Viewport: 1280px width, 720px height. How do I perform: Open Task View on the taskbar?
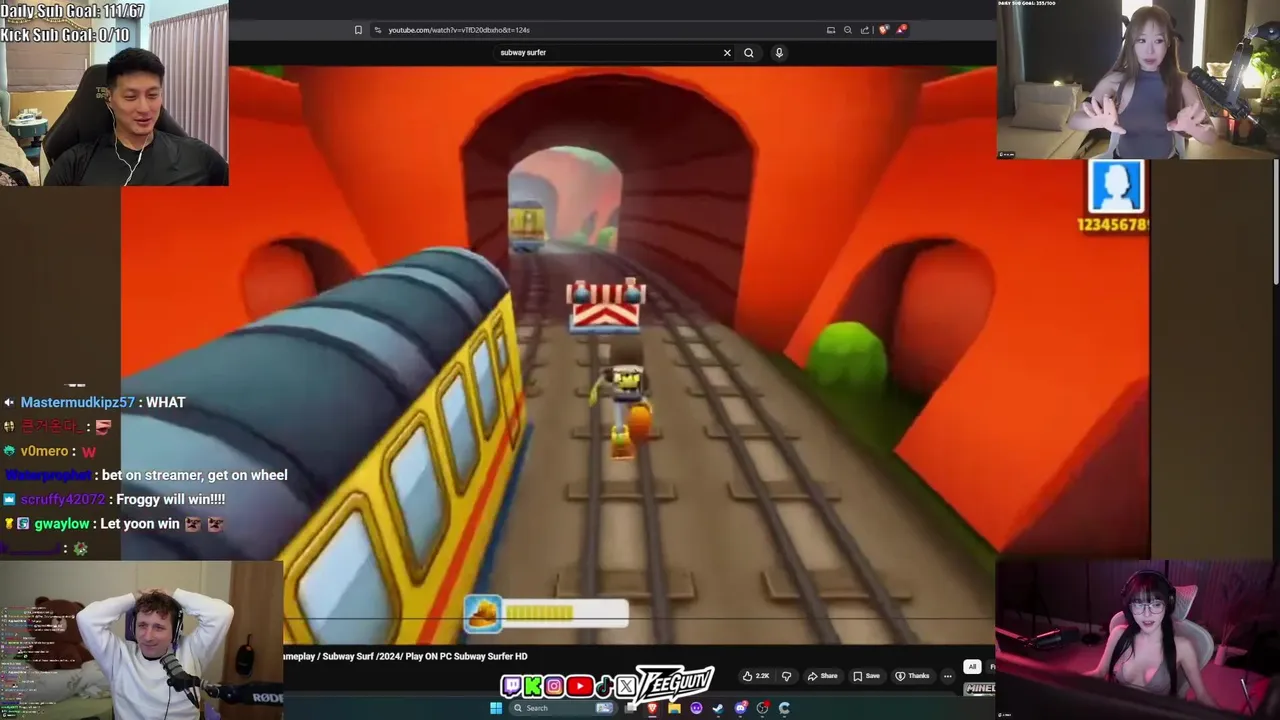coord(631,708)
